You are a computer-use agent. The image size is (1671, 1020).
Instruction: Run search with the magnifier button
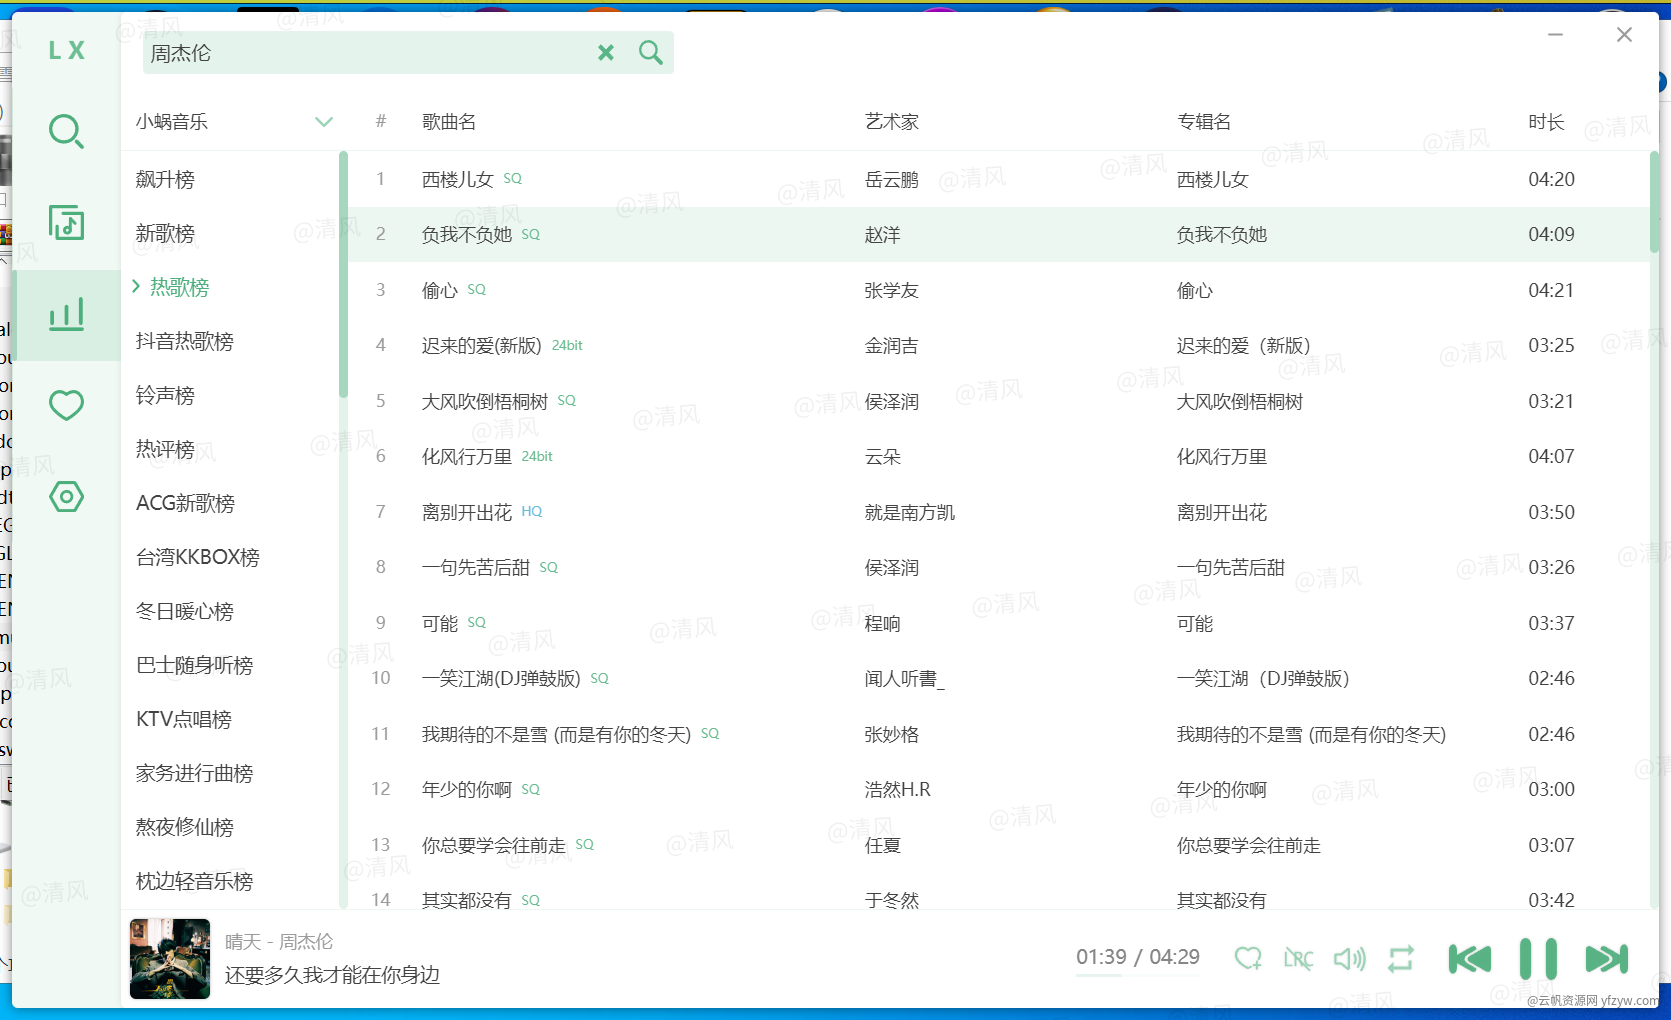pyautogui.click(x=651, y=53)
